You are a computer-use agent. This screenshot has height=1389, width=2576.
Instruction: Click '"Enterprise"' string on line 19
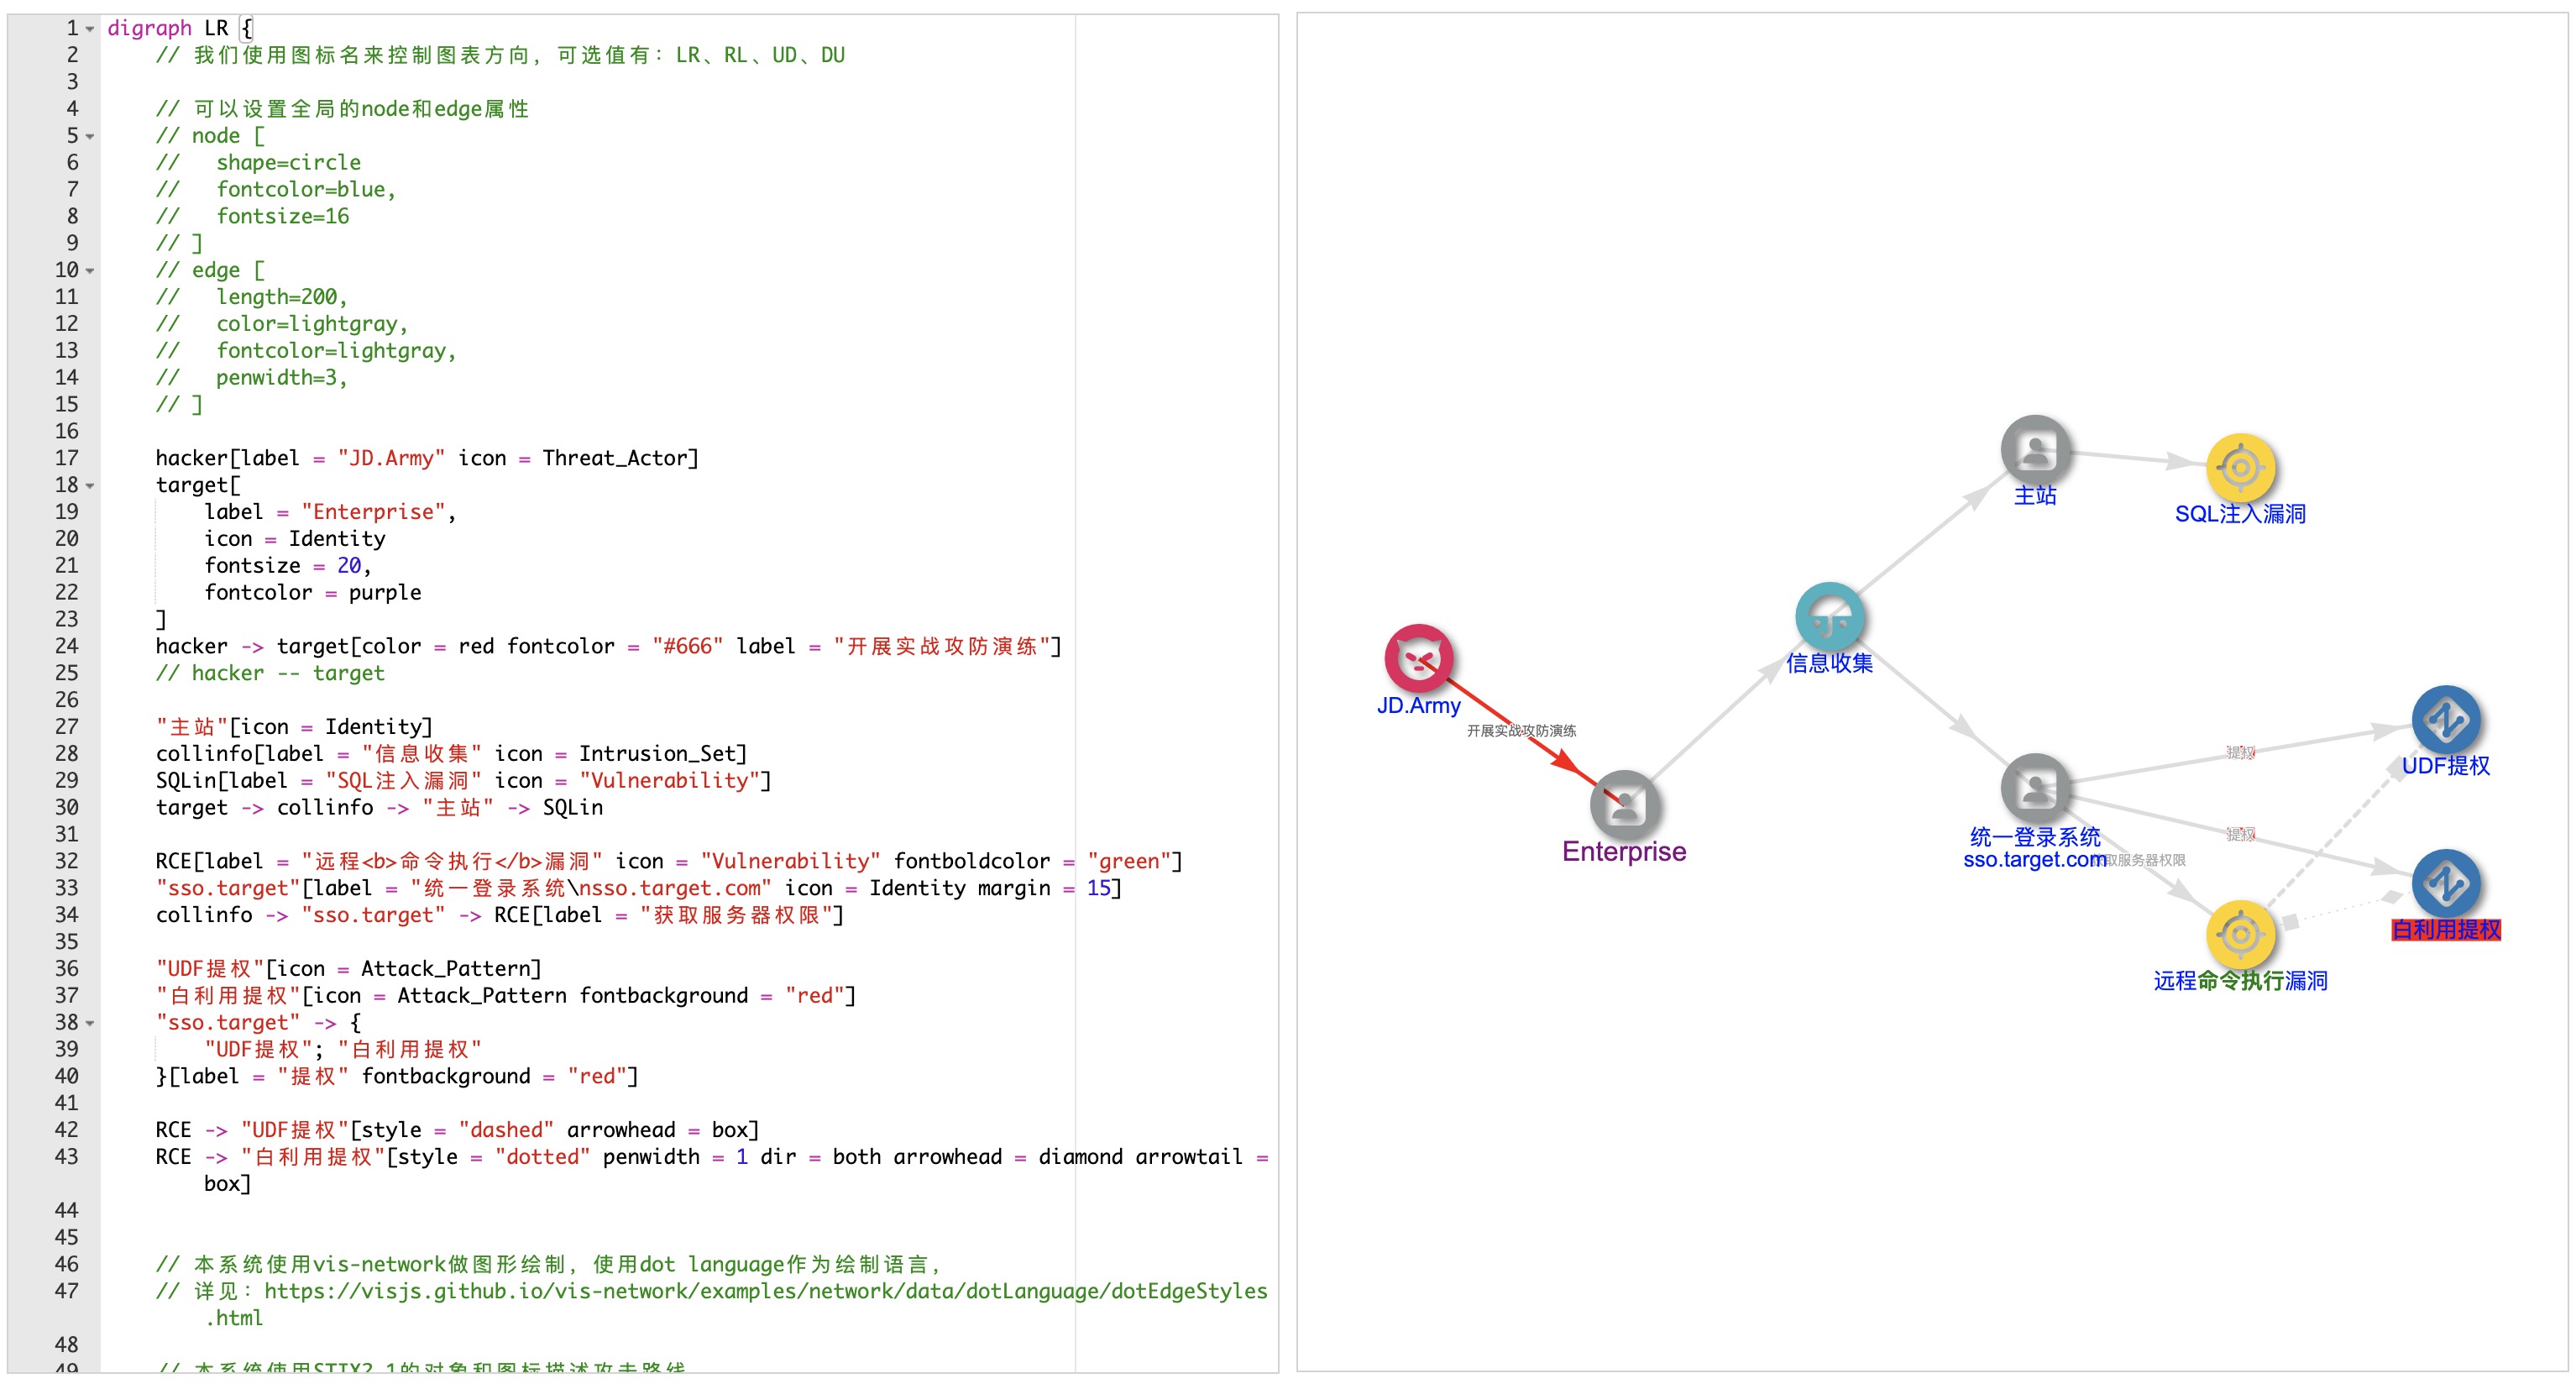374,512
